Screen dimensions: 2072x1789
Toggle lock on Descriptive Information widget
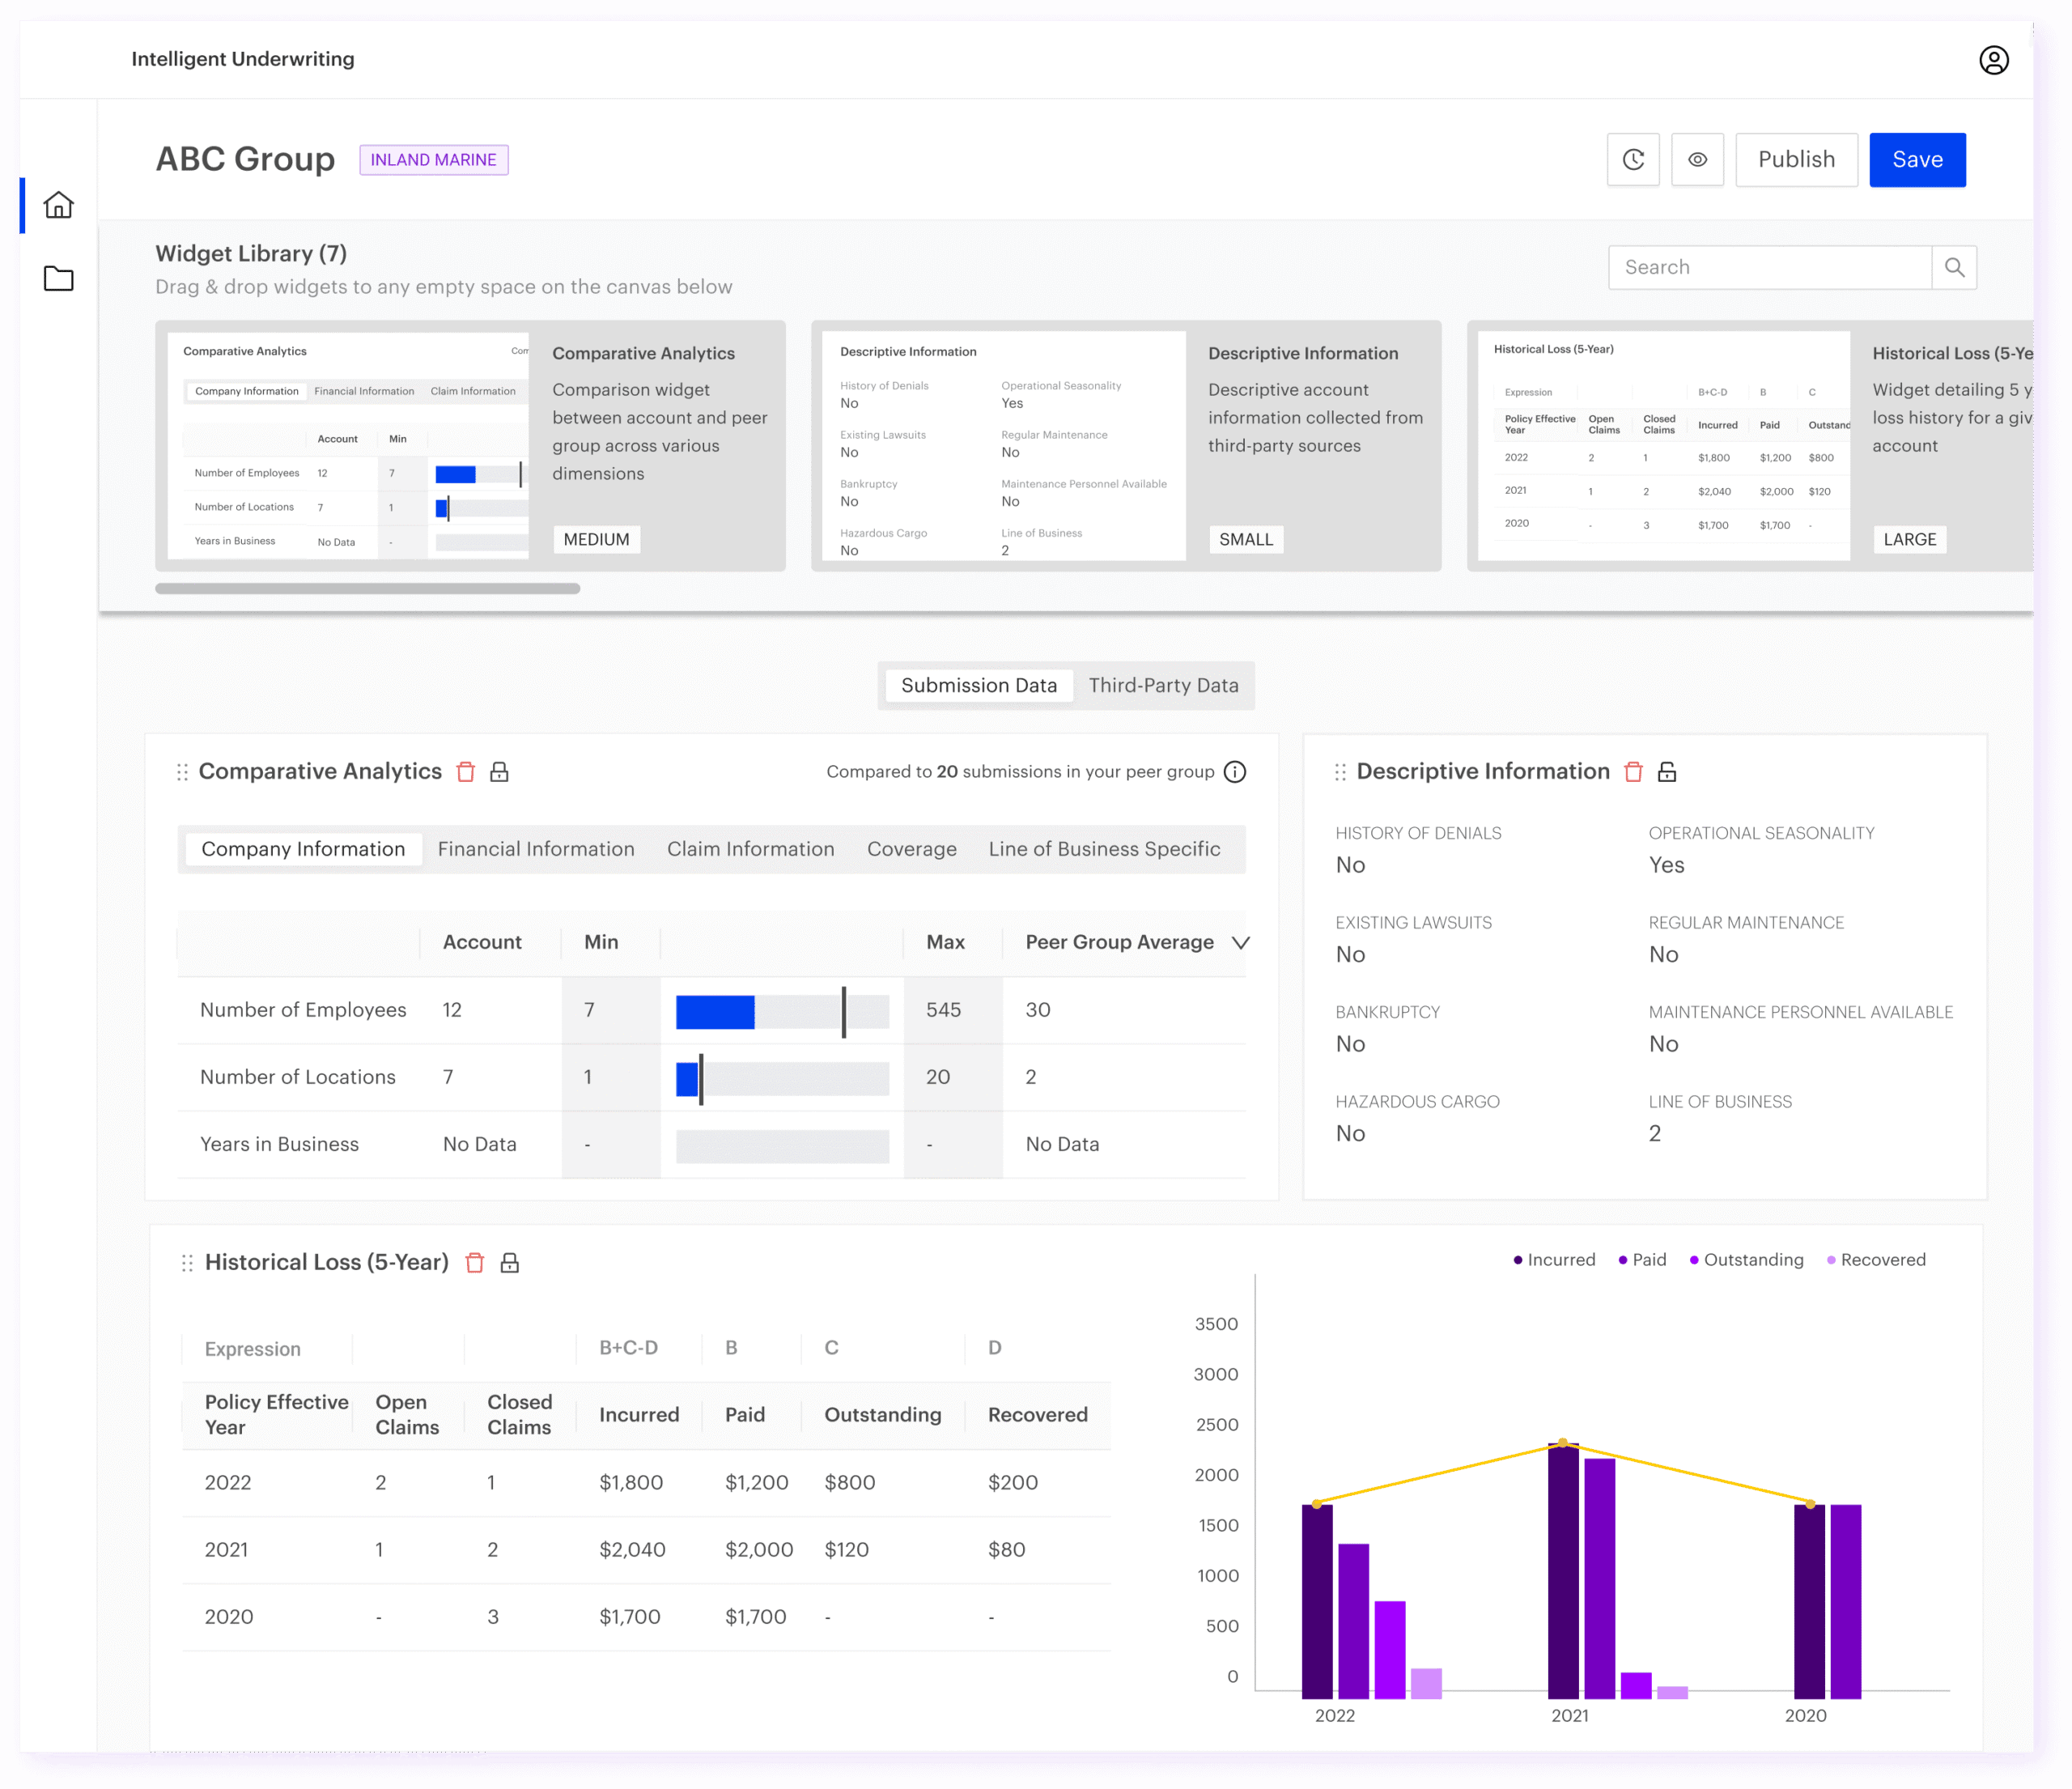pyautogui.click(x=1667, y=772)
